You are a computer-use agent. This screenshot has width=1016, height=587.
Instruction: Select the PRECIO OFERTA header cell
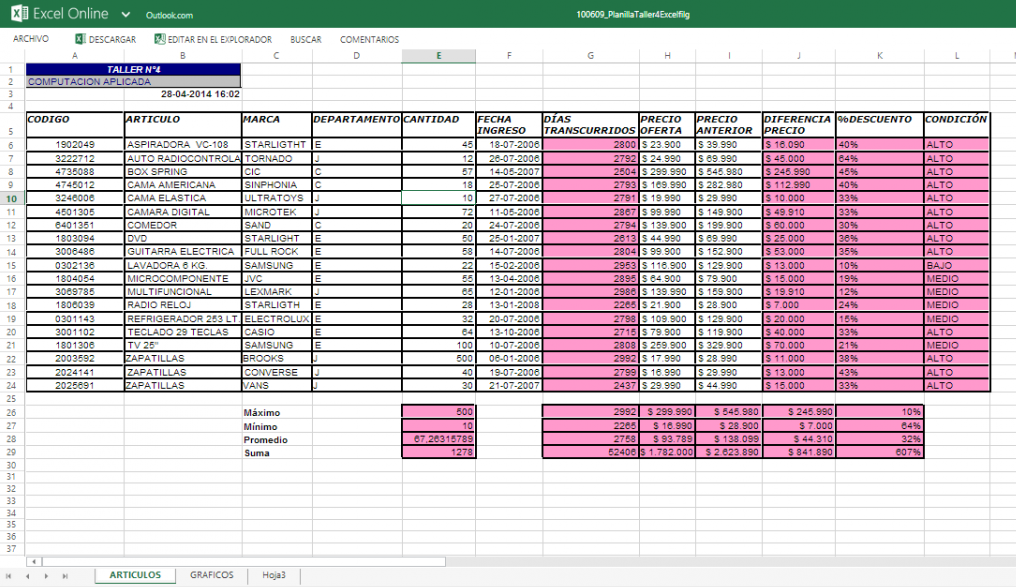pyautogui.click(x=667, y=125)
